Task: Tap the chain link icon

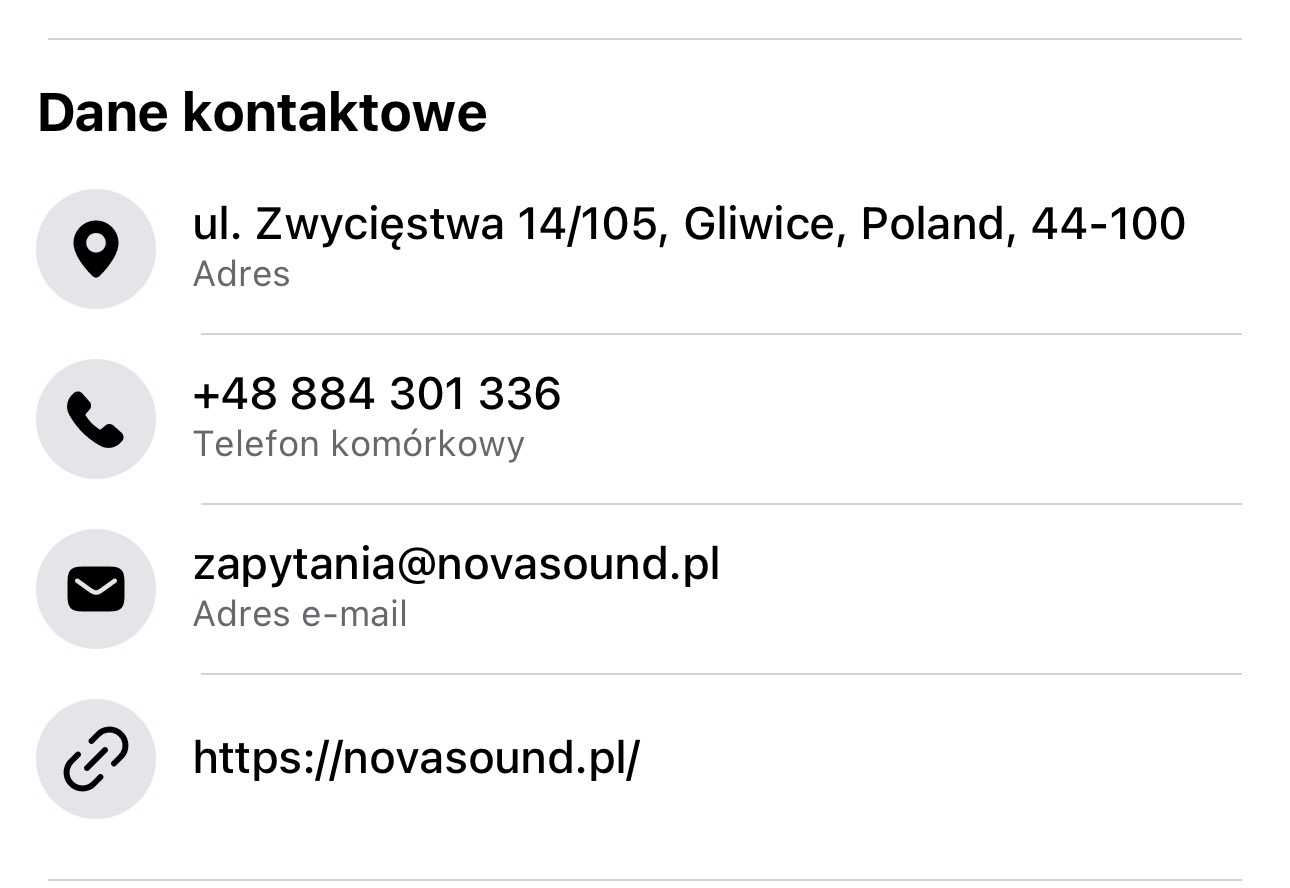Action: (x=96, y=759)
